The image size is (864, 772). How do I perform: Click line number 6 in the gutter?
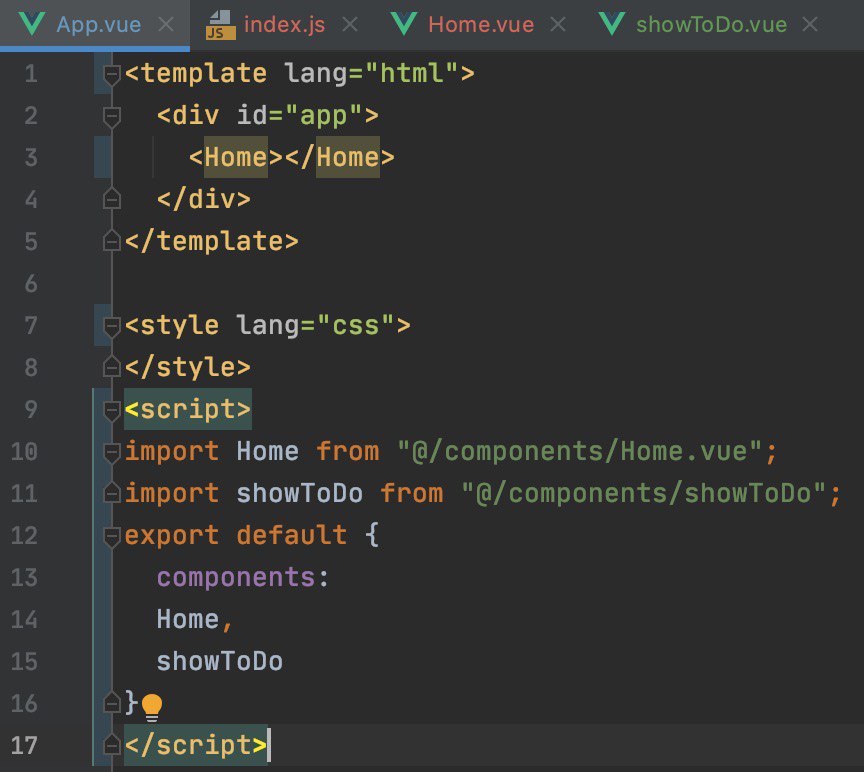[31, 284]
